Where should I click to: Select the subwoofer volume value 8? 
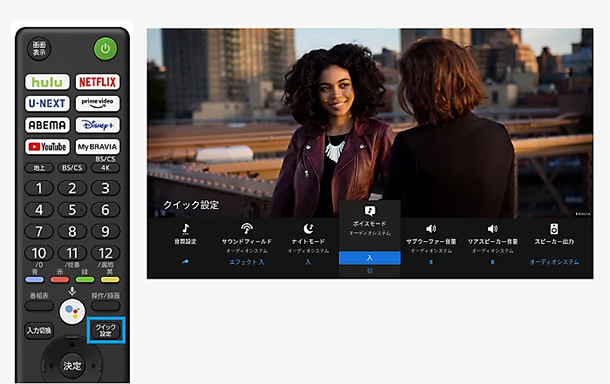pos(431,262)
